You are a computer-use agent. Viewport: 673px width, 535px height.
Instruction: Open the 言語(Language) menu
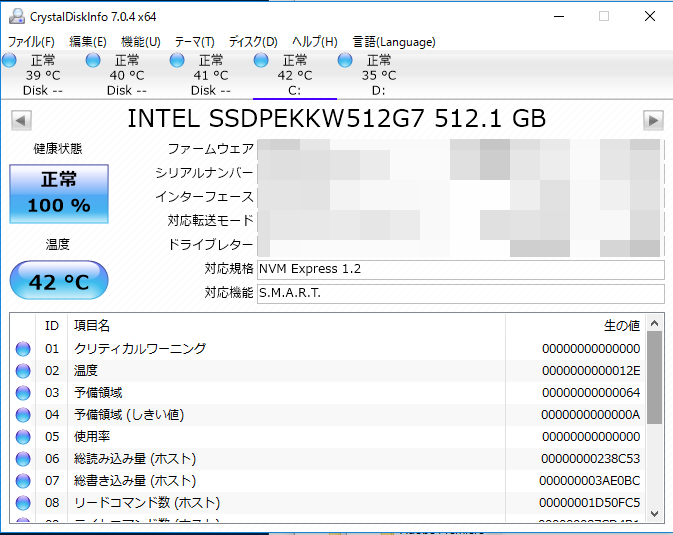394,42
